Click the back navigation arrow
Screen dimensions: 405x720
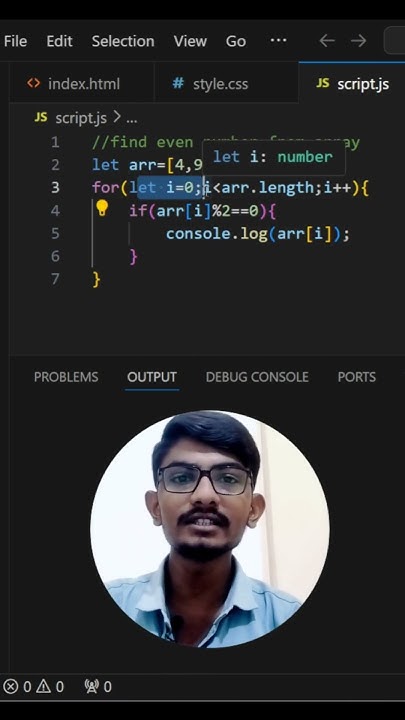click(x=327, y=41)
